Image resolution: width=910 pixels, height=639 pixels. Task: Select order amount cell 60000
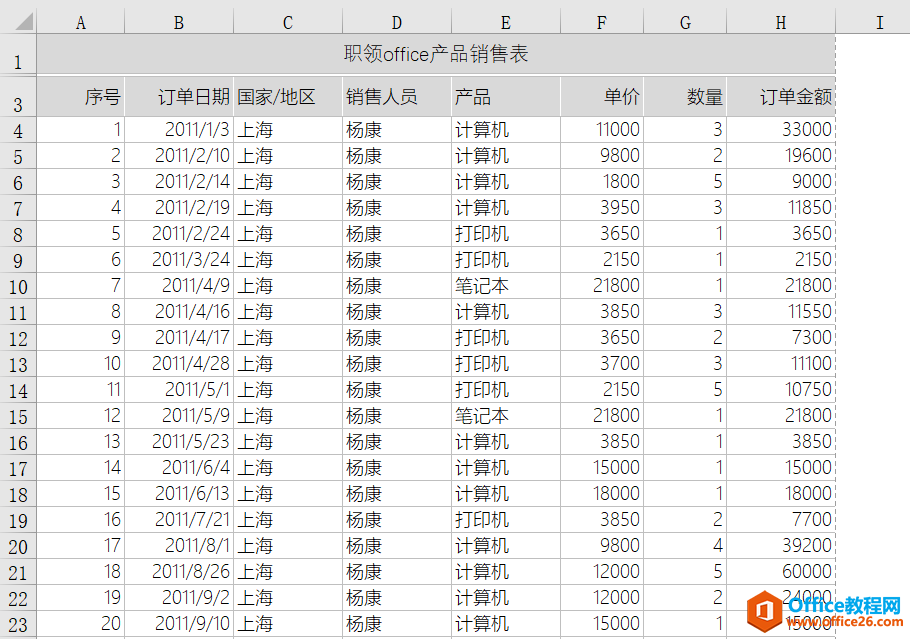[x=781, y=572]
